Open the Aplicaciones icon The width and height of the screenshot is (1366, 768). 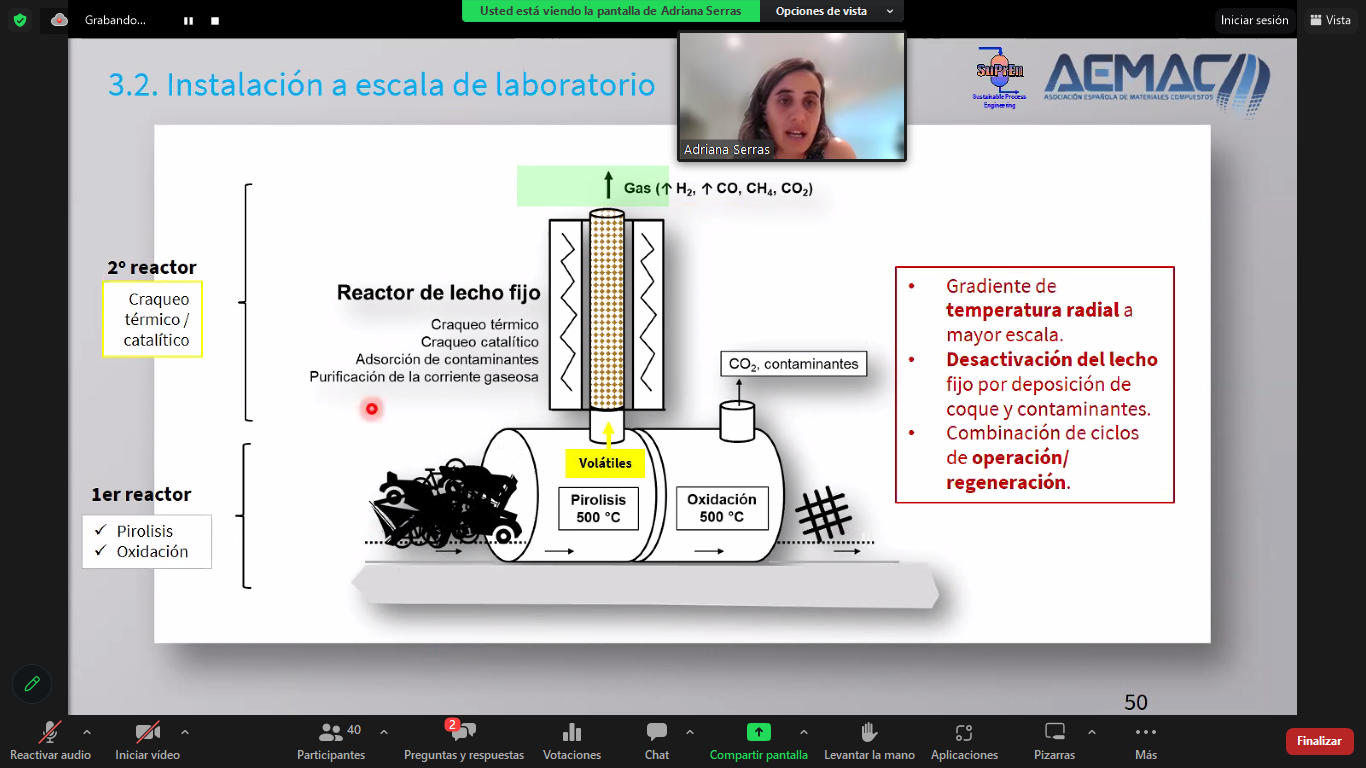point(964,733)
